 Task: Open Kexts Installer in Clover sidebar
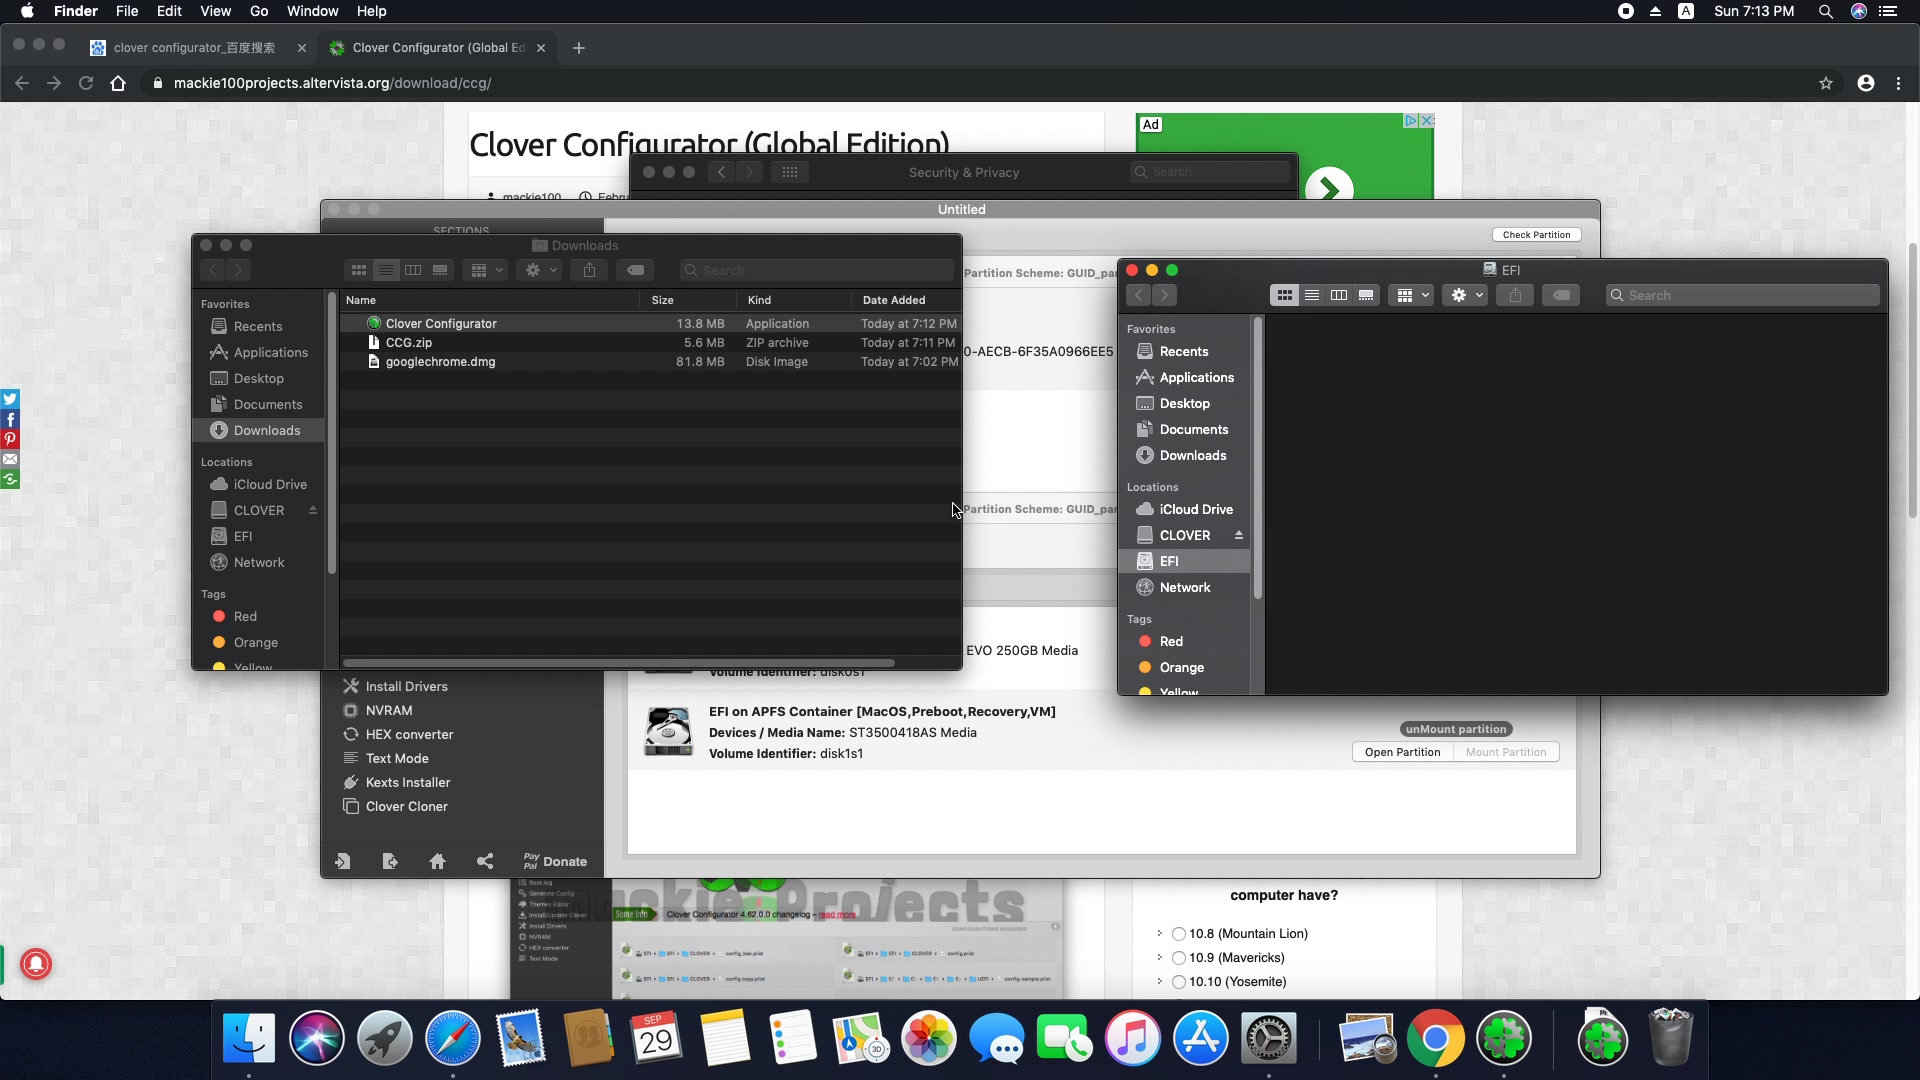coord(408,782)
